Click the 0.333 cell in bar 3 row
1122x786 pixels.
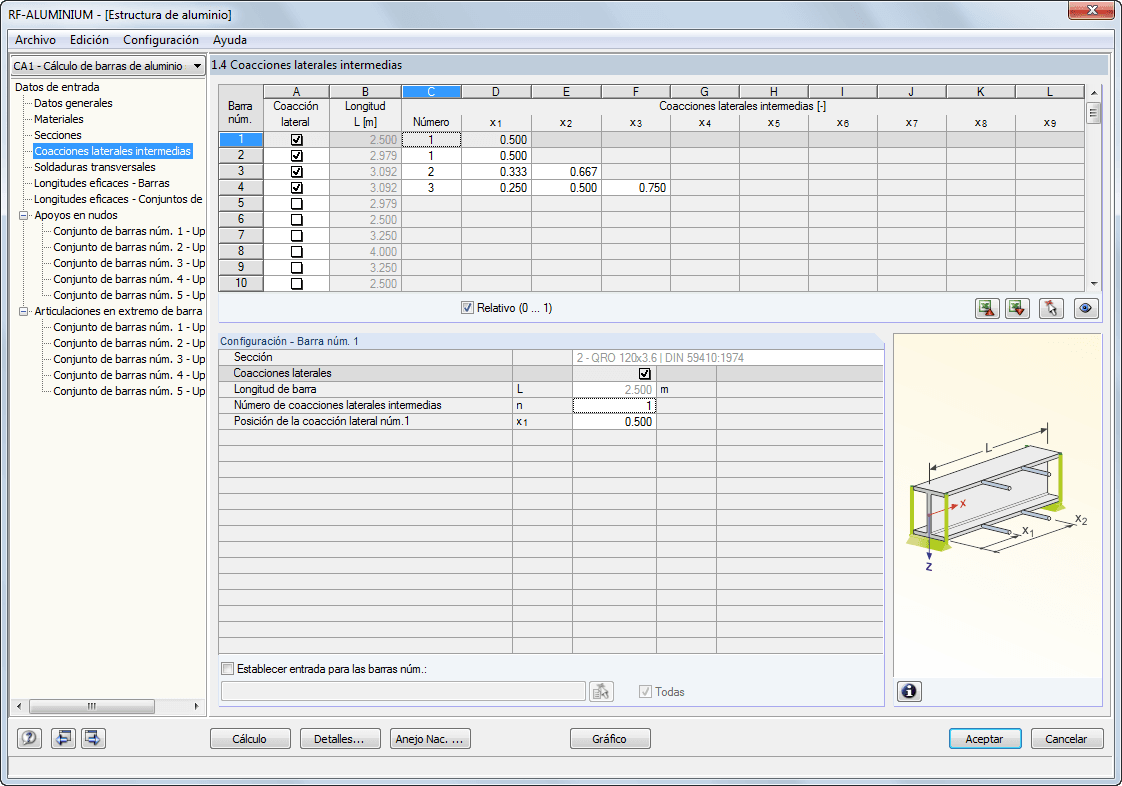coord(497,172)
